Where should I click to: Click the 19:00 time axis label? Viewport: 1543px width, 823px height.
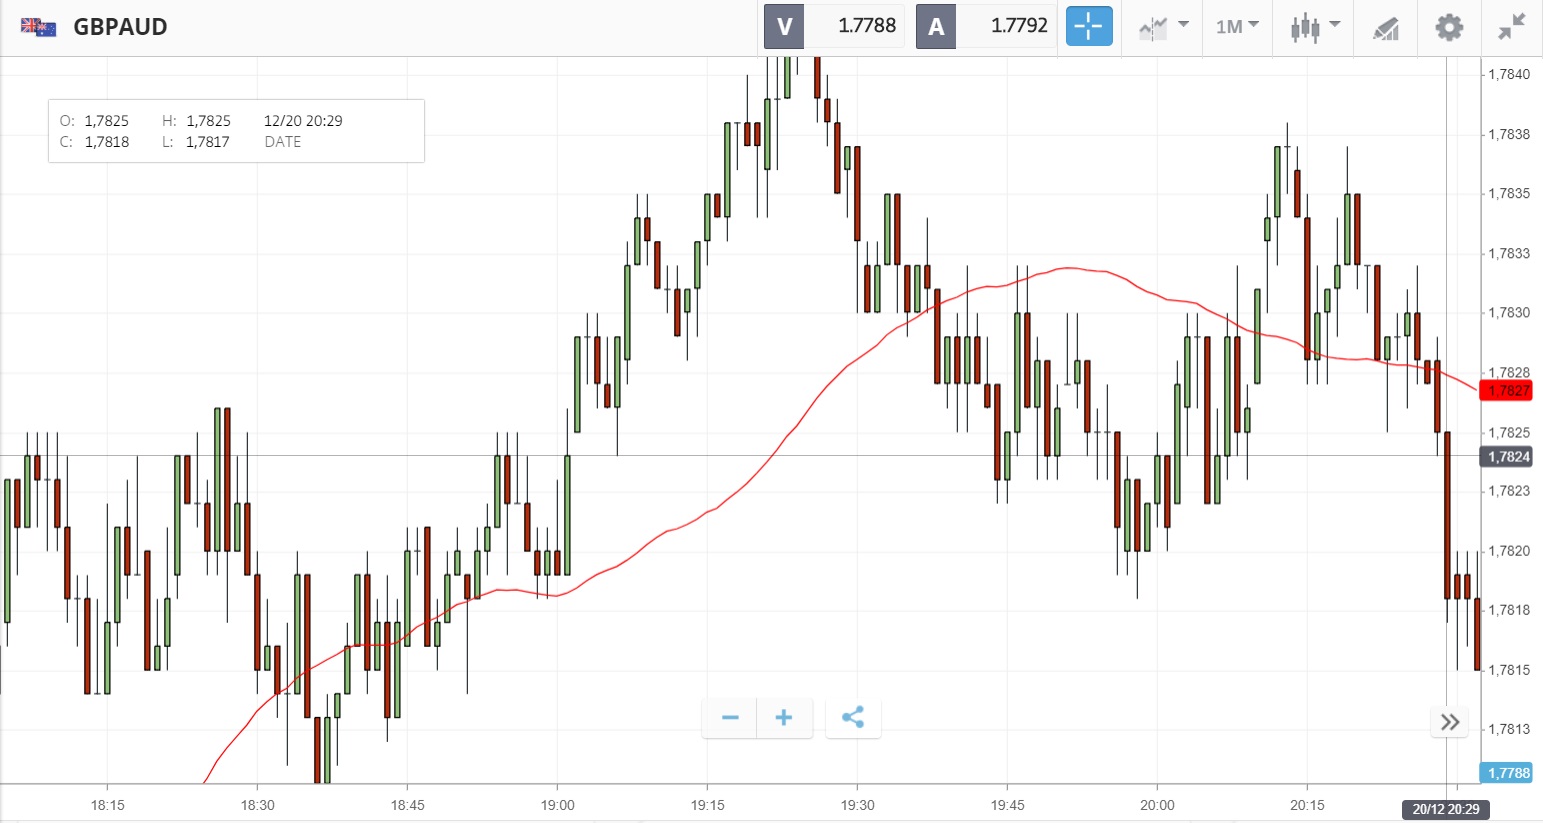tap(557, 805)
